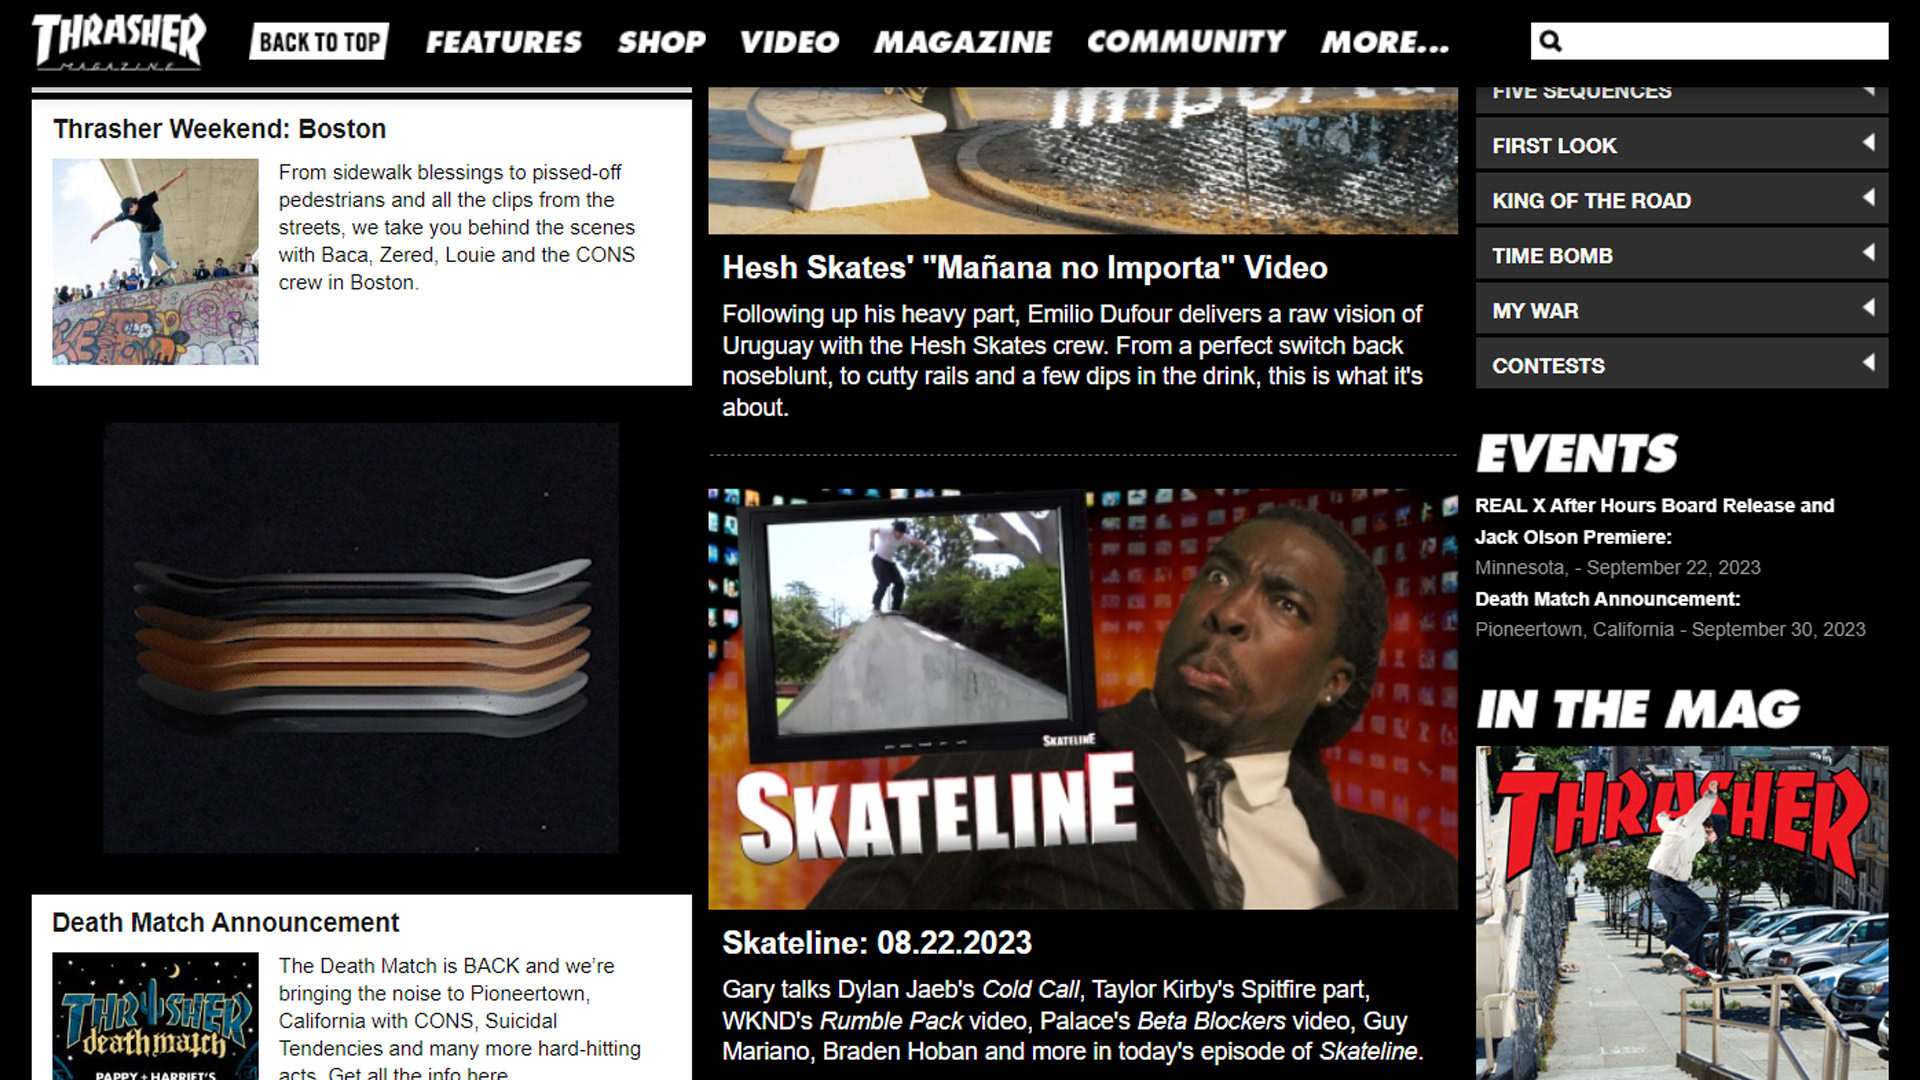Click the Skateline episode description text
The image size is (1920, 1080).
coord(1073,1020)
